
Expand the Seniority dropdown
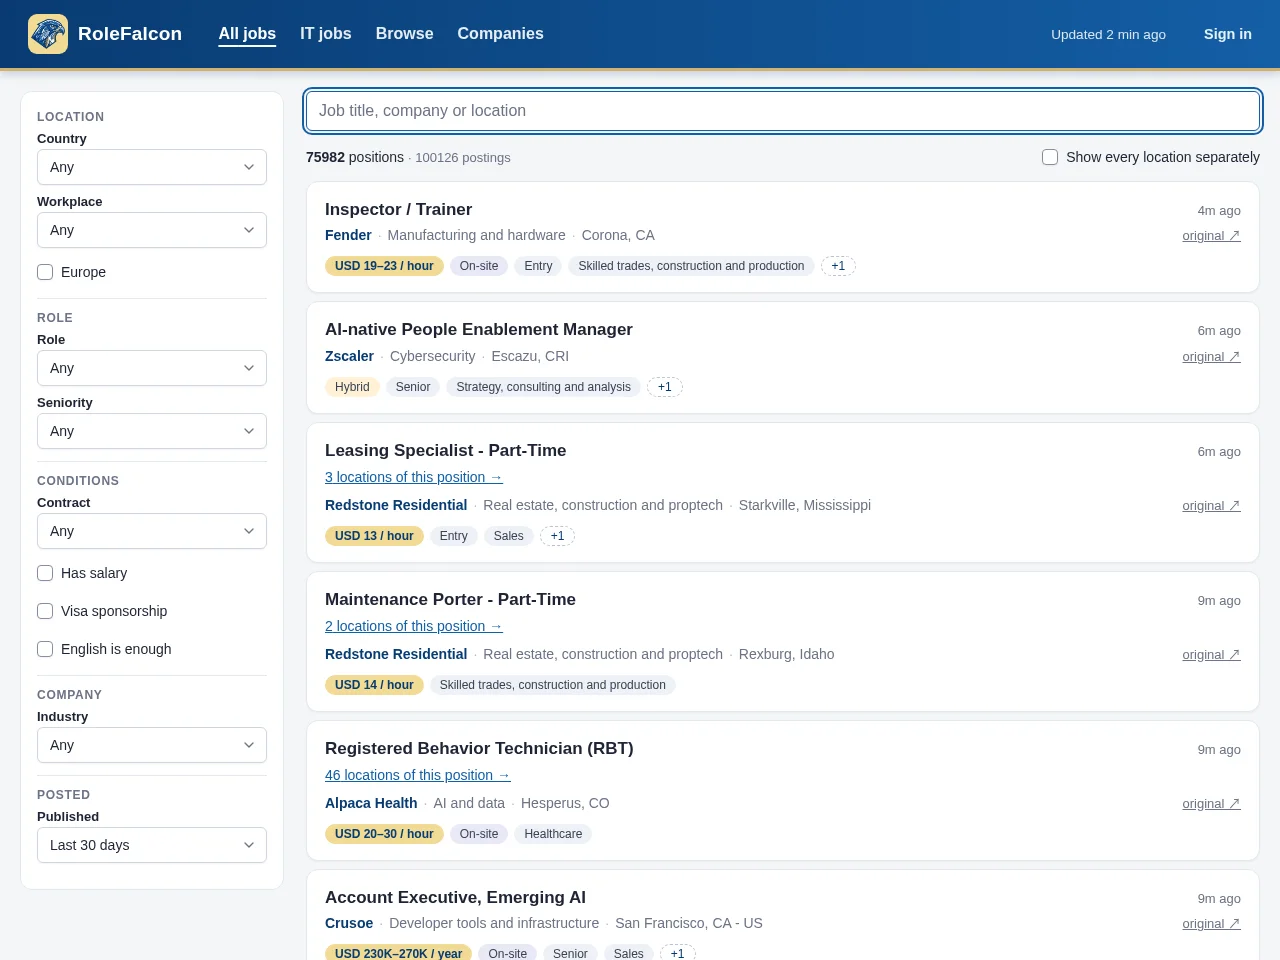click(152, 431)
